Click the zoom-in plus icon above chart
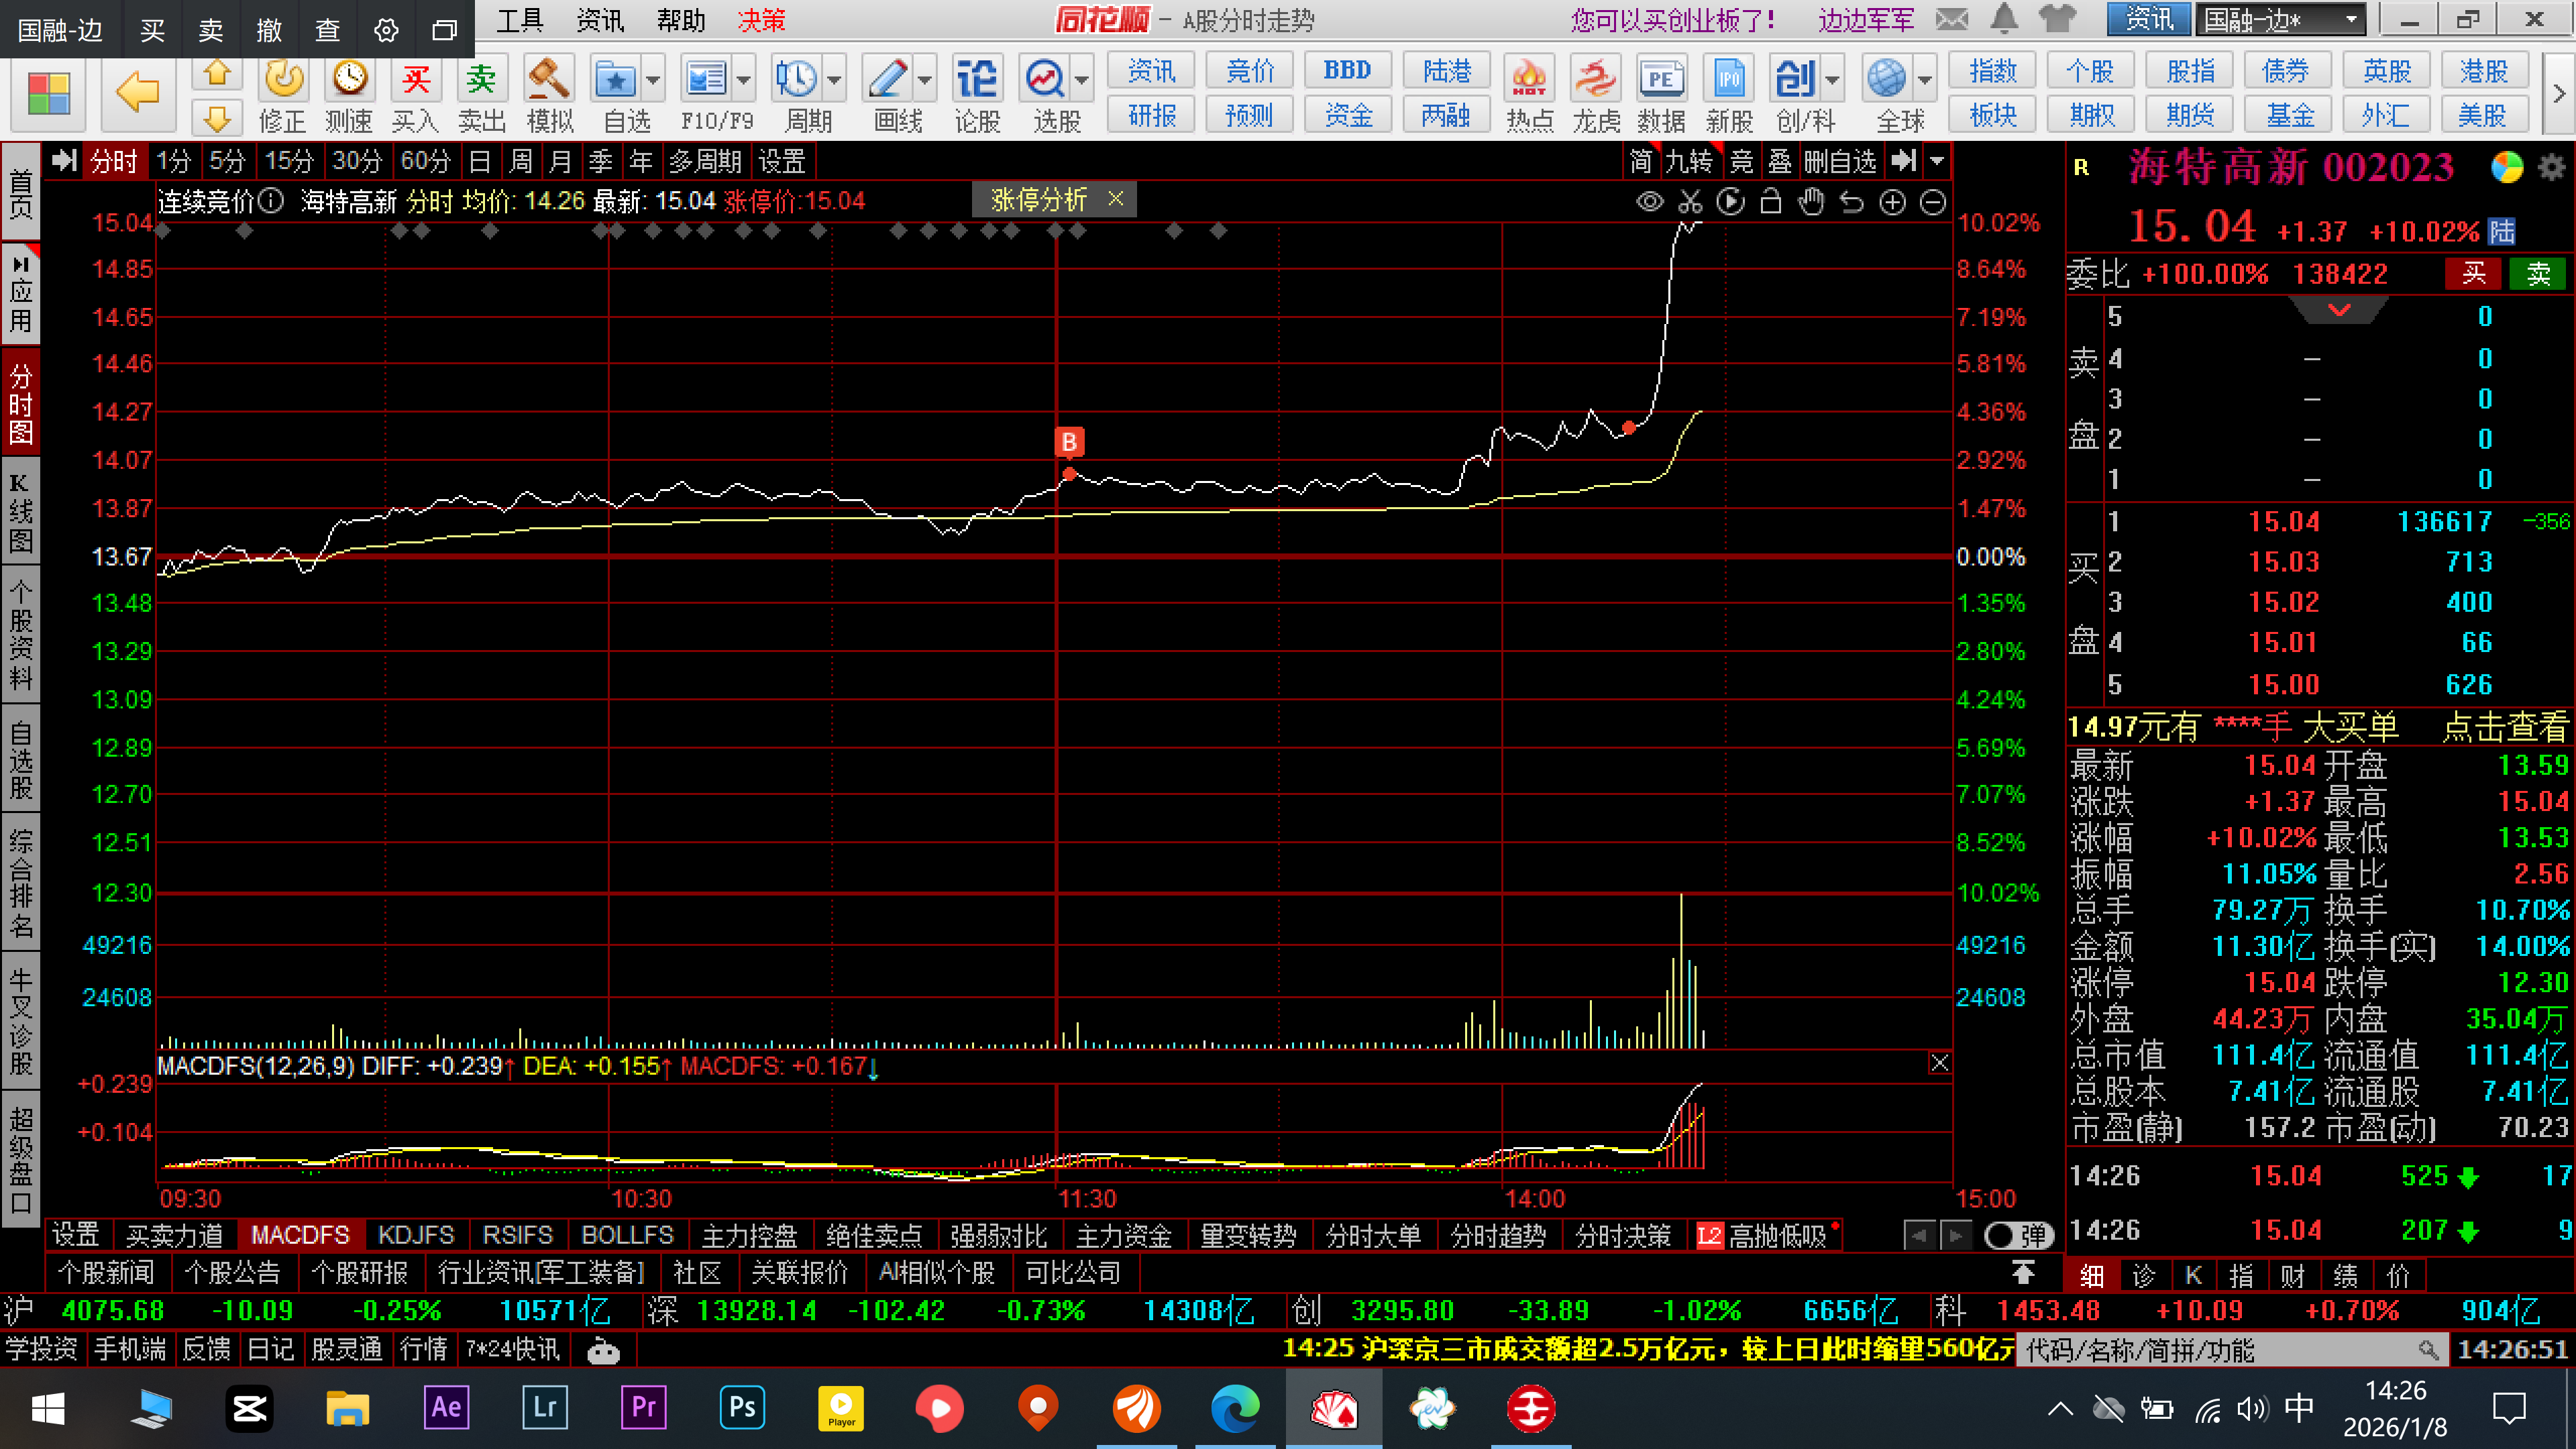The height and width of the screenshot is (1449, 2576). tap(1892, 203)
